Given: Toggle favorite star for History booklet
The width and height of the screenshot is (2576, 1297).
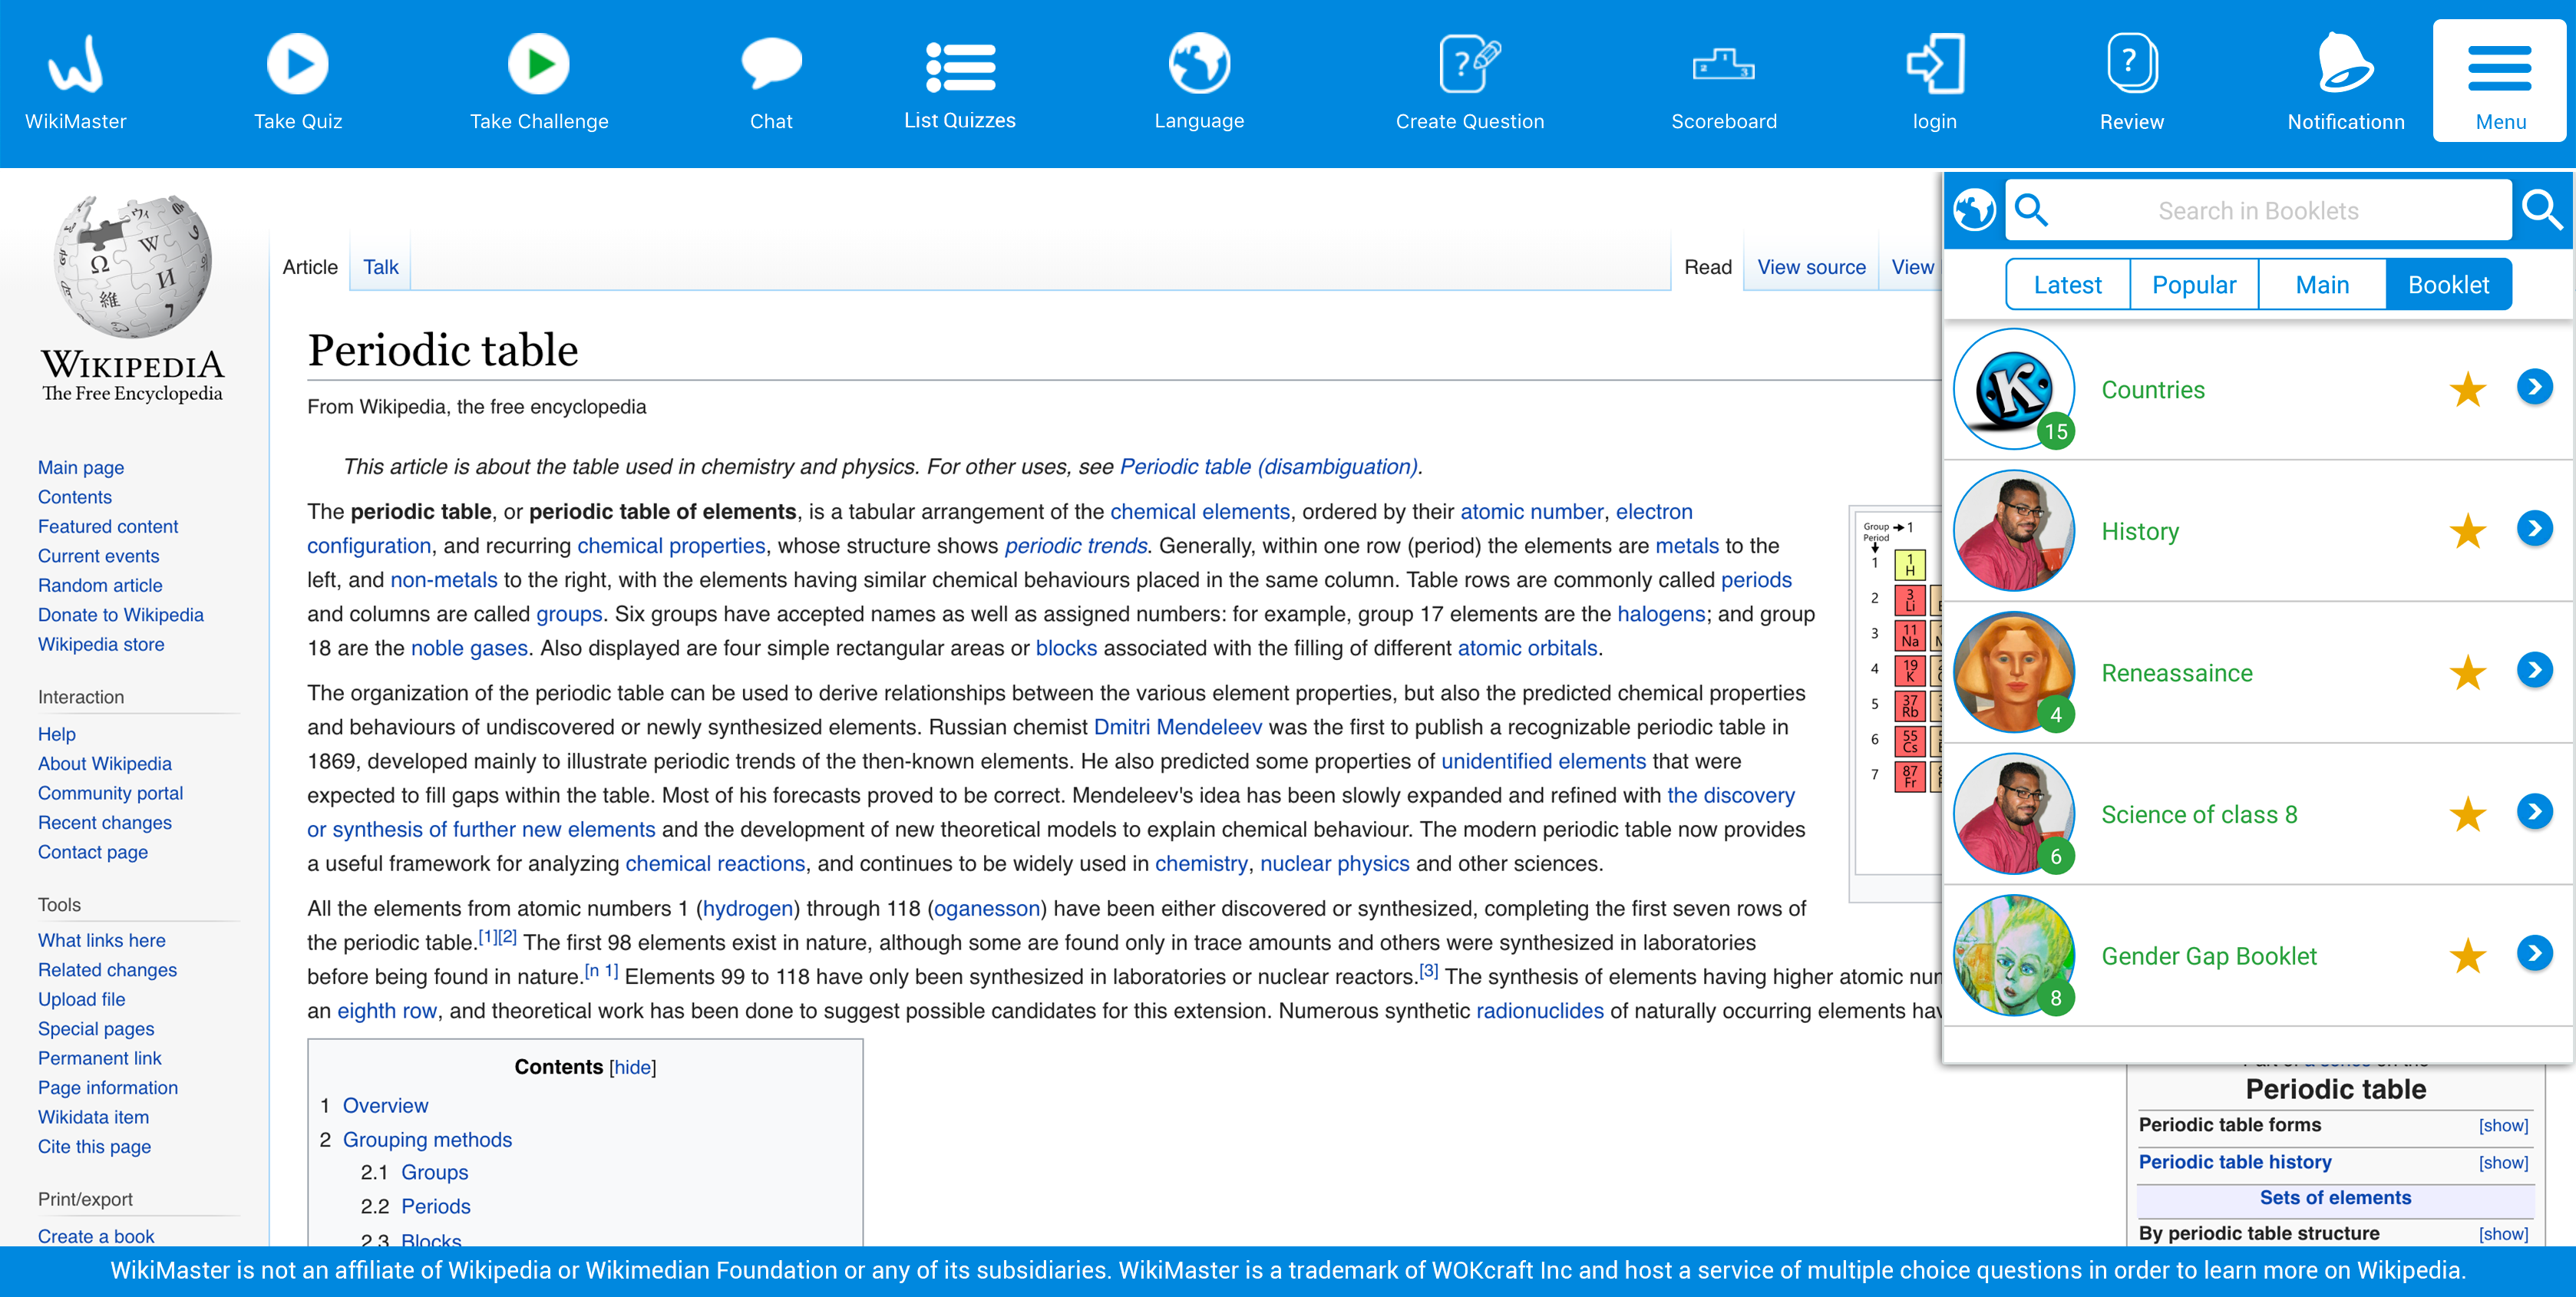Looking at the screenshot, I should tap(2467, 531).
